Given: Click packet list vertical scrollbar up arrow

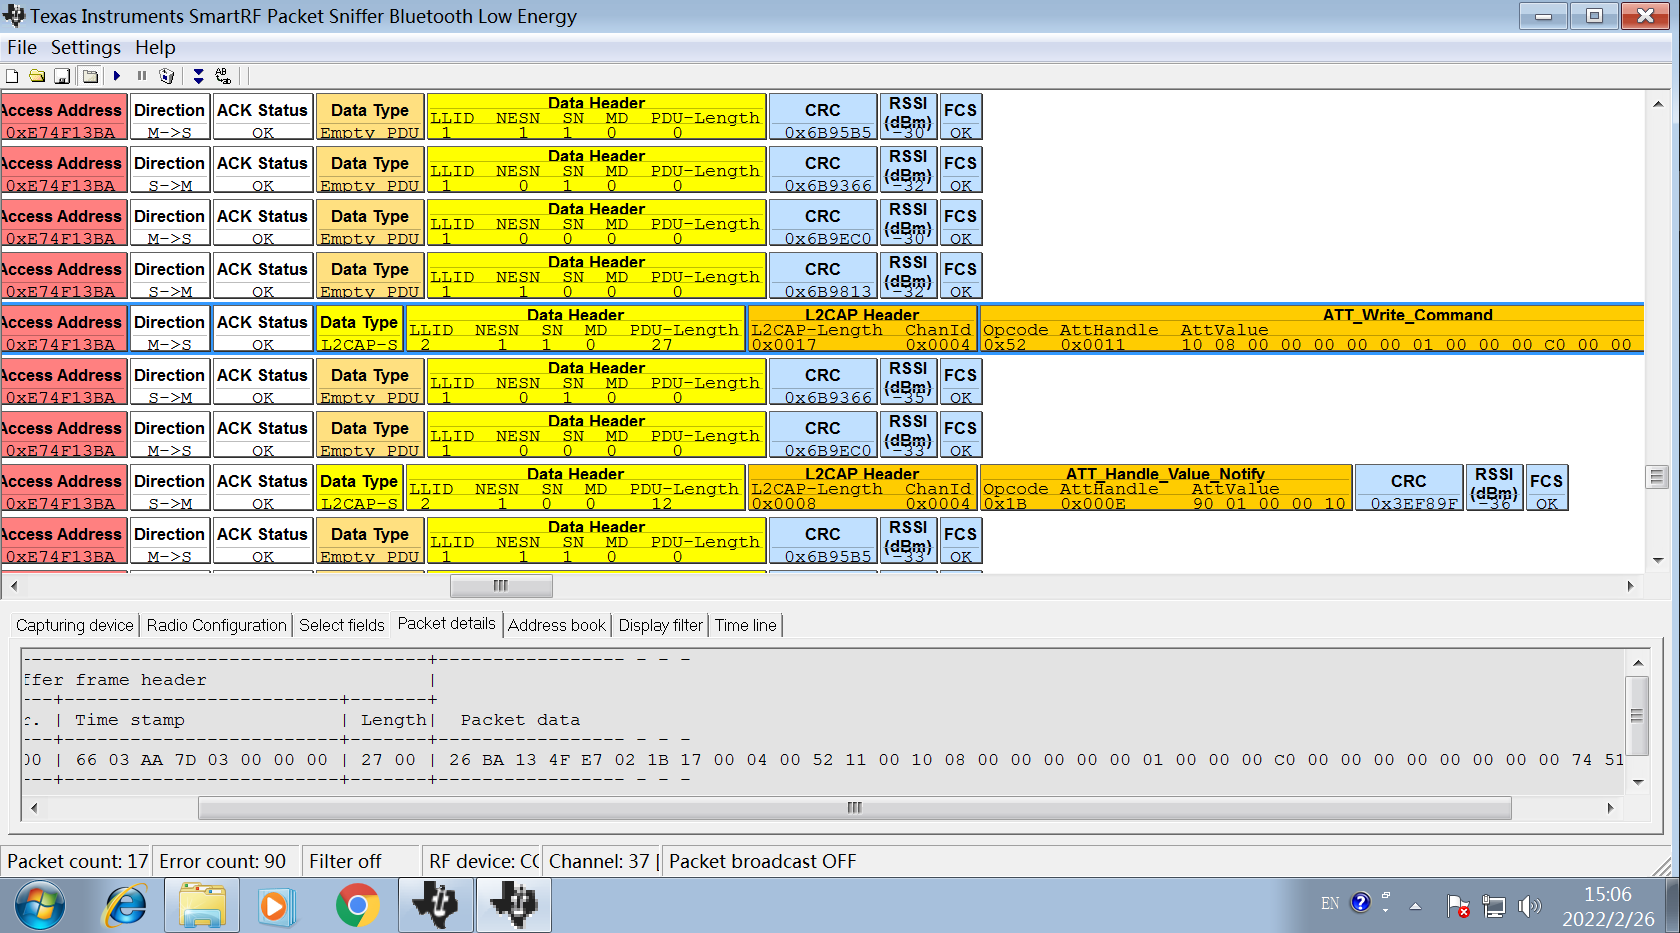Looking at the screenshot, I should point(1657,103).
